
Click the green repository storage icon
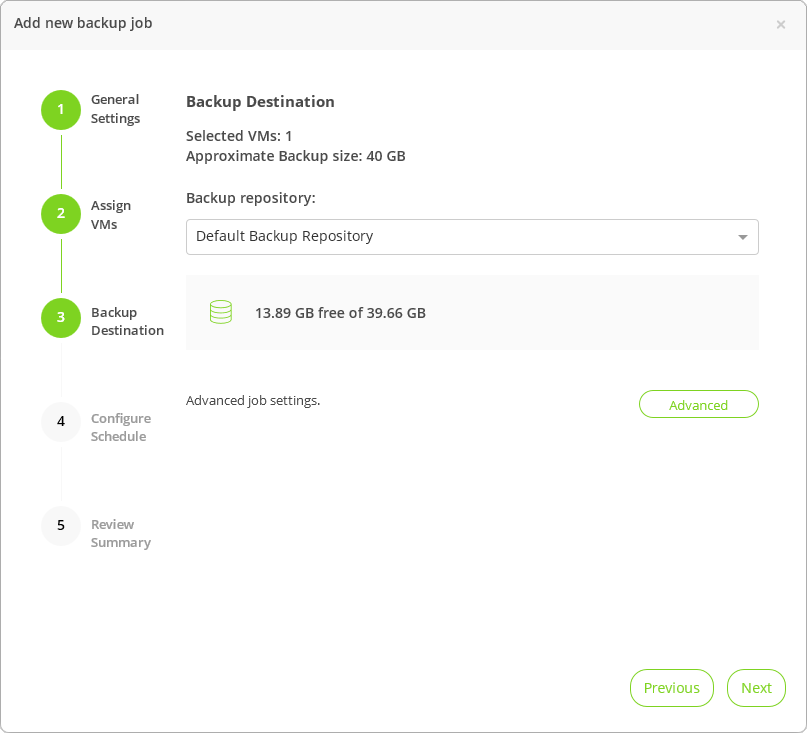coord(221,312)
